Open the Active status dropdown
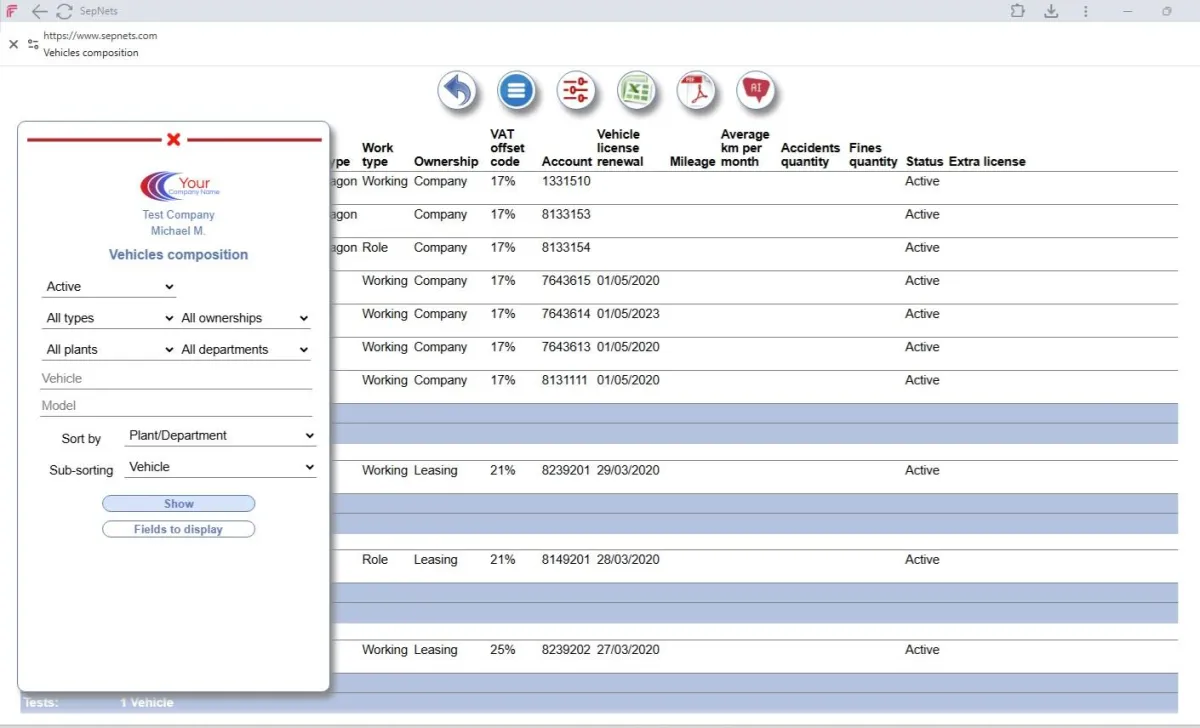Screen dimensions: 1200x728 (109, 287)
